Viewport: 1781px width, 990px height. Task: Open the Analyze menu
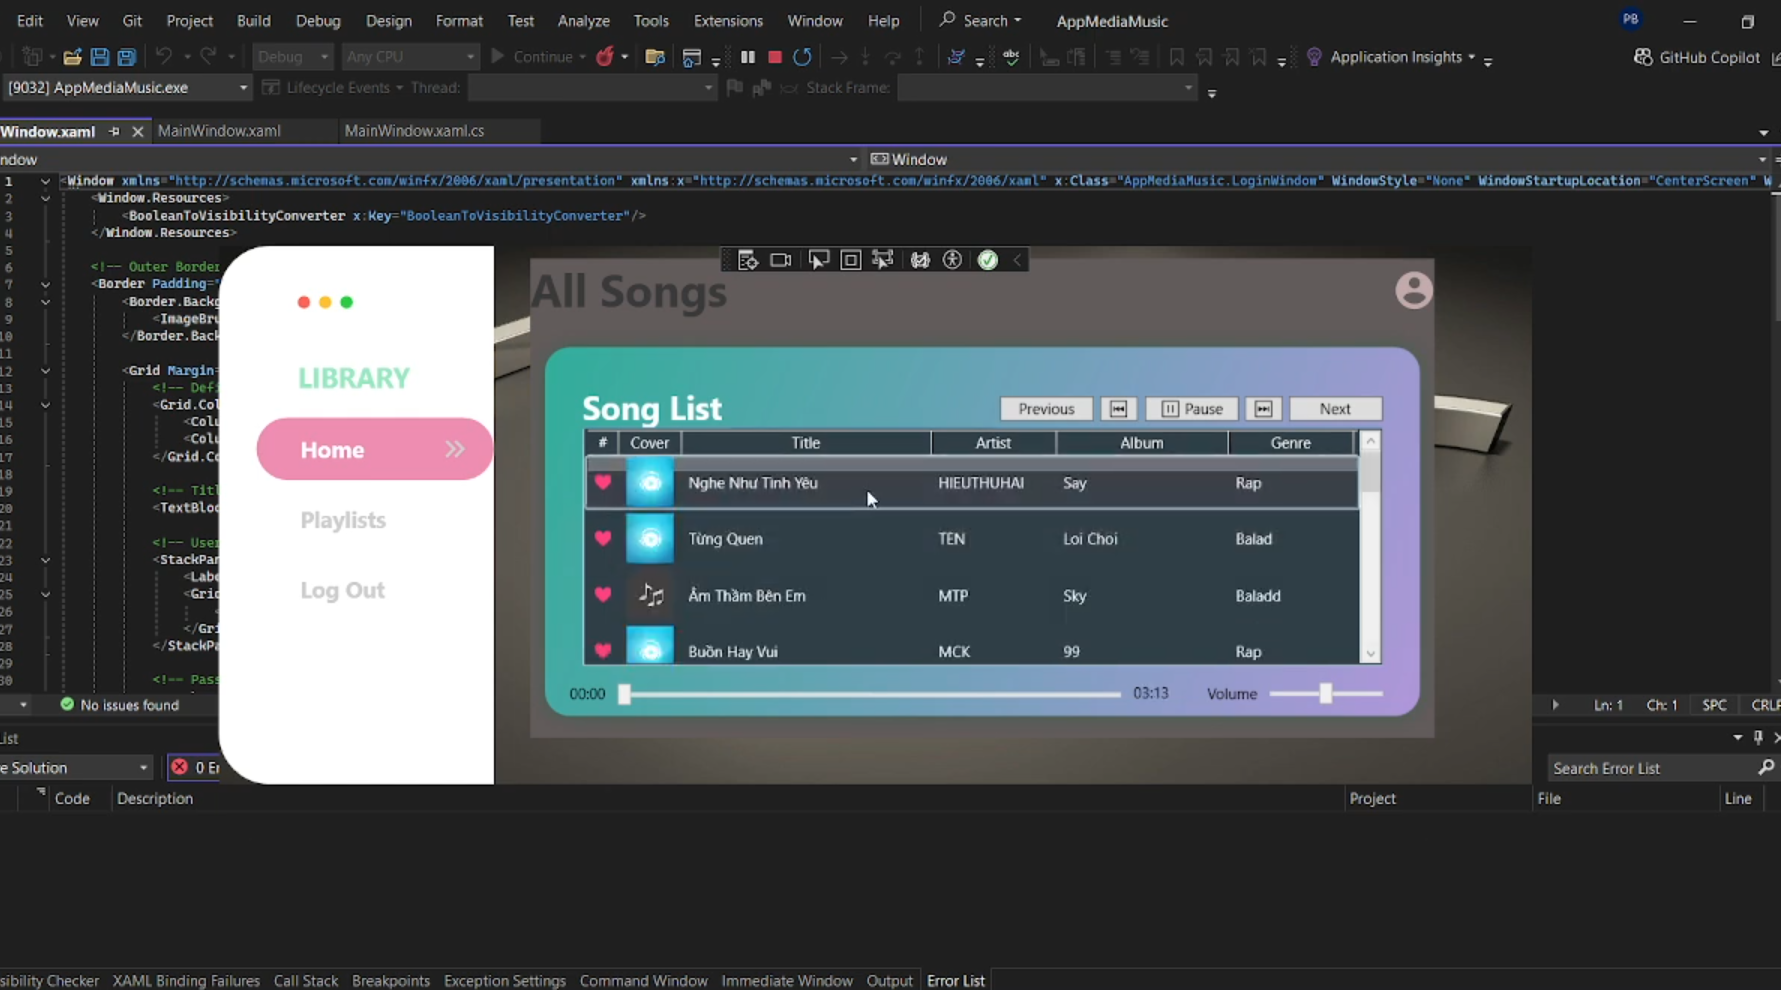(x=583, y=21)
